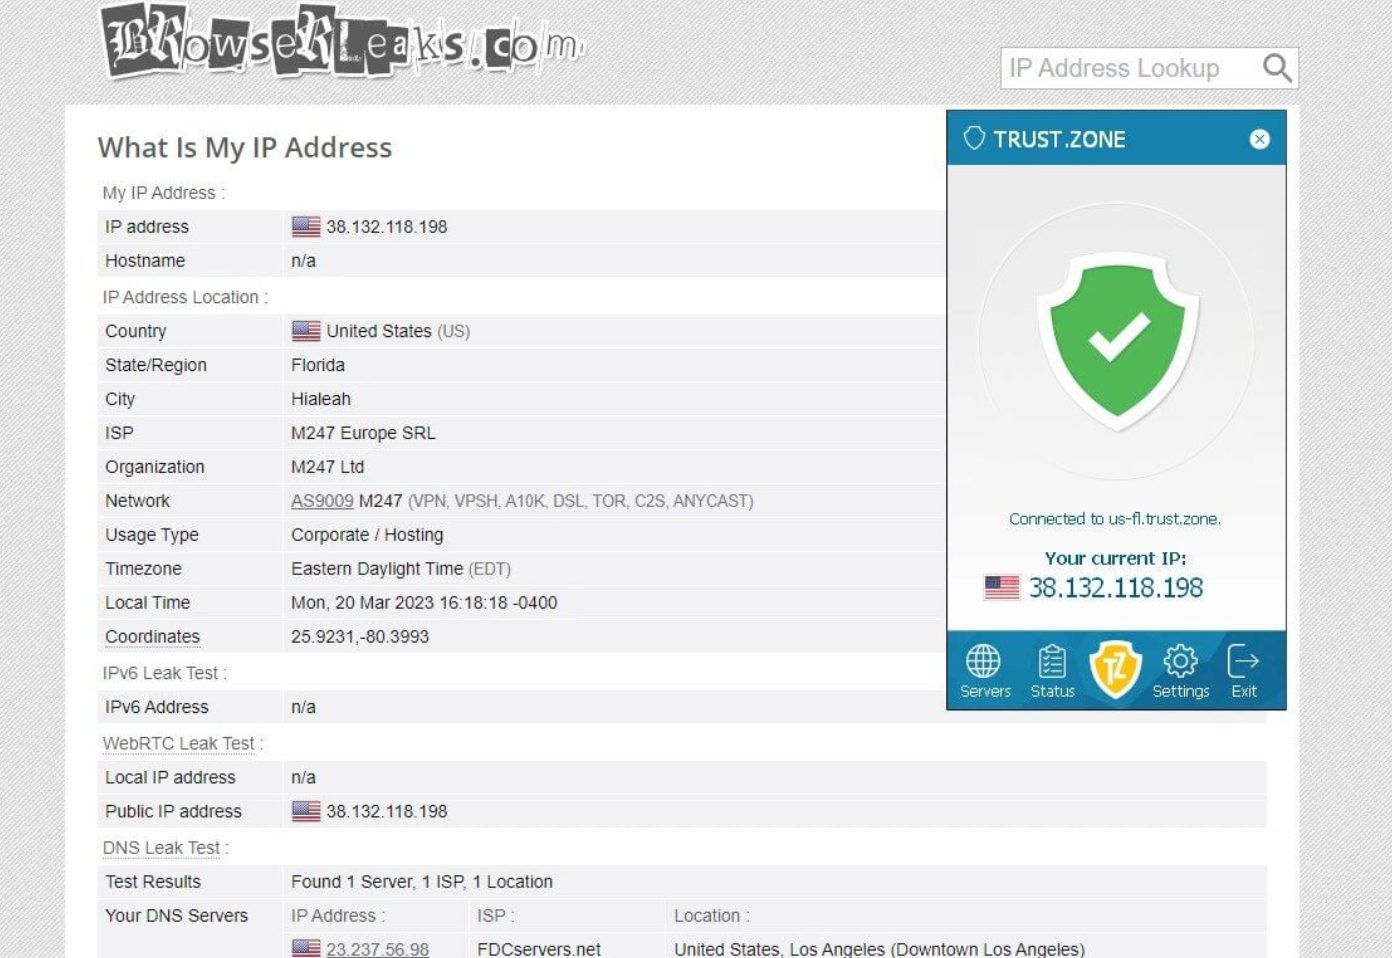Click the 'United States, Los Angeles' location cell
The width and height of the screenshot is (1392, 958).
coord(879,949)
